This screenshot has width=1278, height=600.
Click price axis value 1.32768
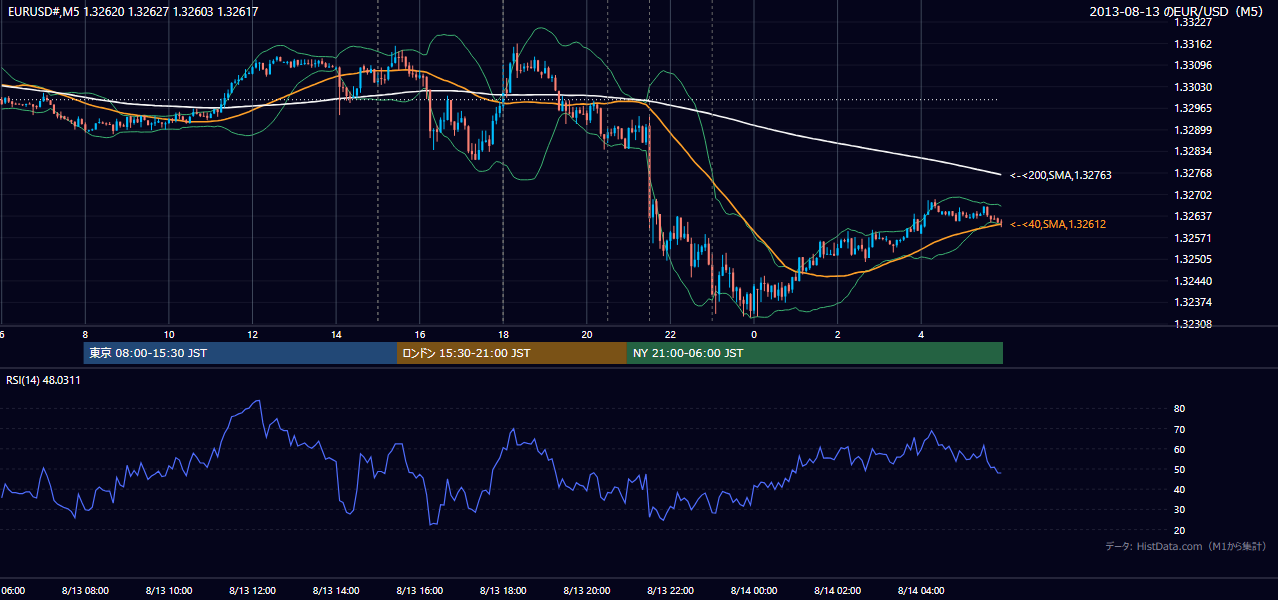tap(1192, 173)
